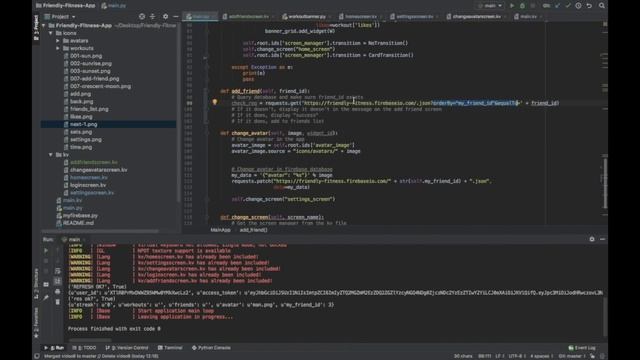Click the yellow lightbulb intention icon
640x360 pixels.
point(215,102)
